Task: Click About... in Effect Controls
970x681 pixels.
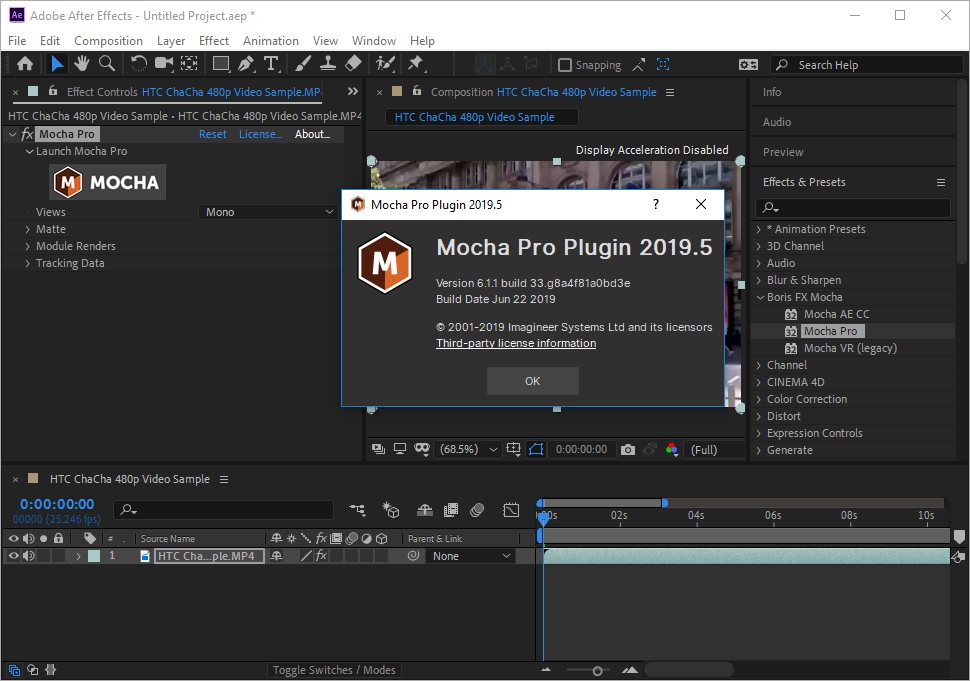Action: click(312, 134)
